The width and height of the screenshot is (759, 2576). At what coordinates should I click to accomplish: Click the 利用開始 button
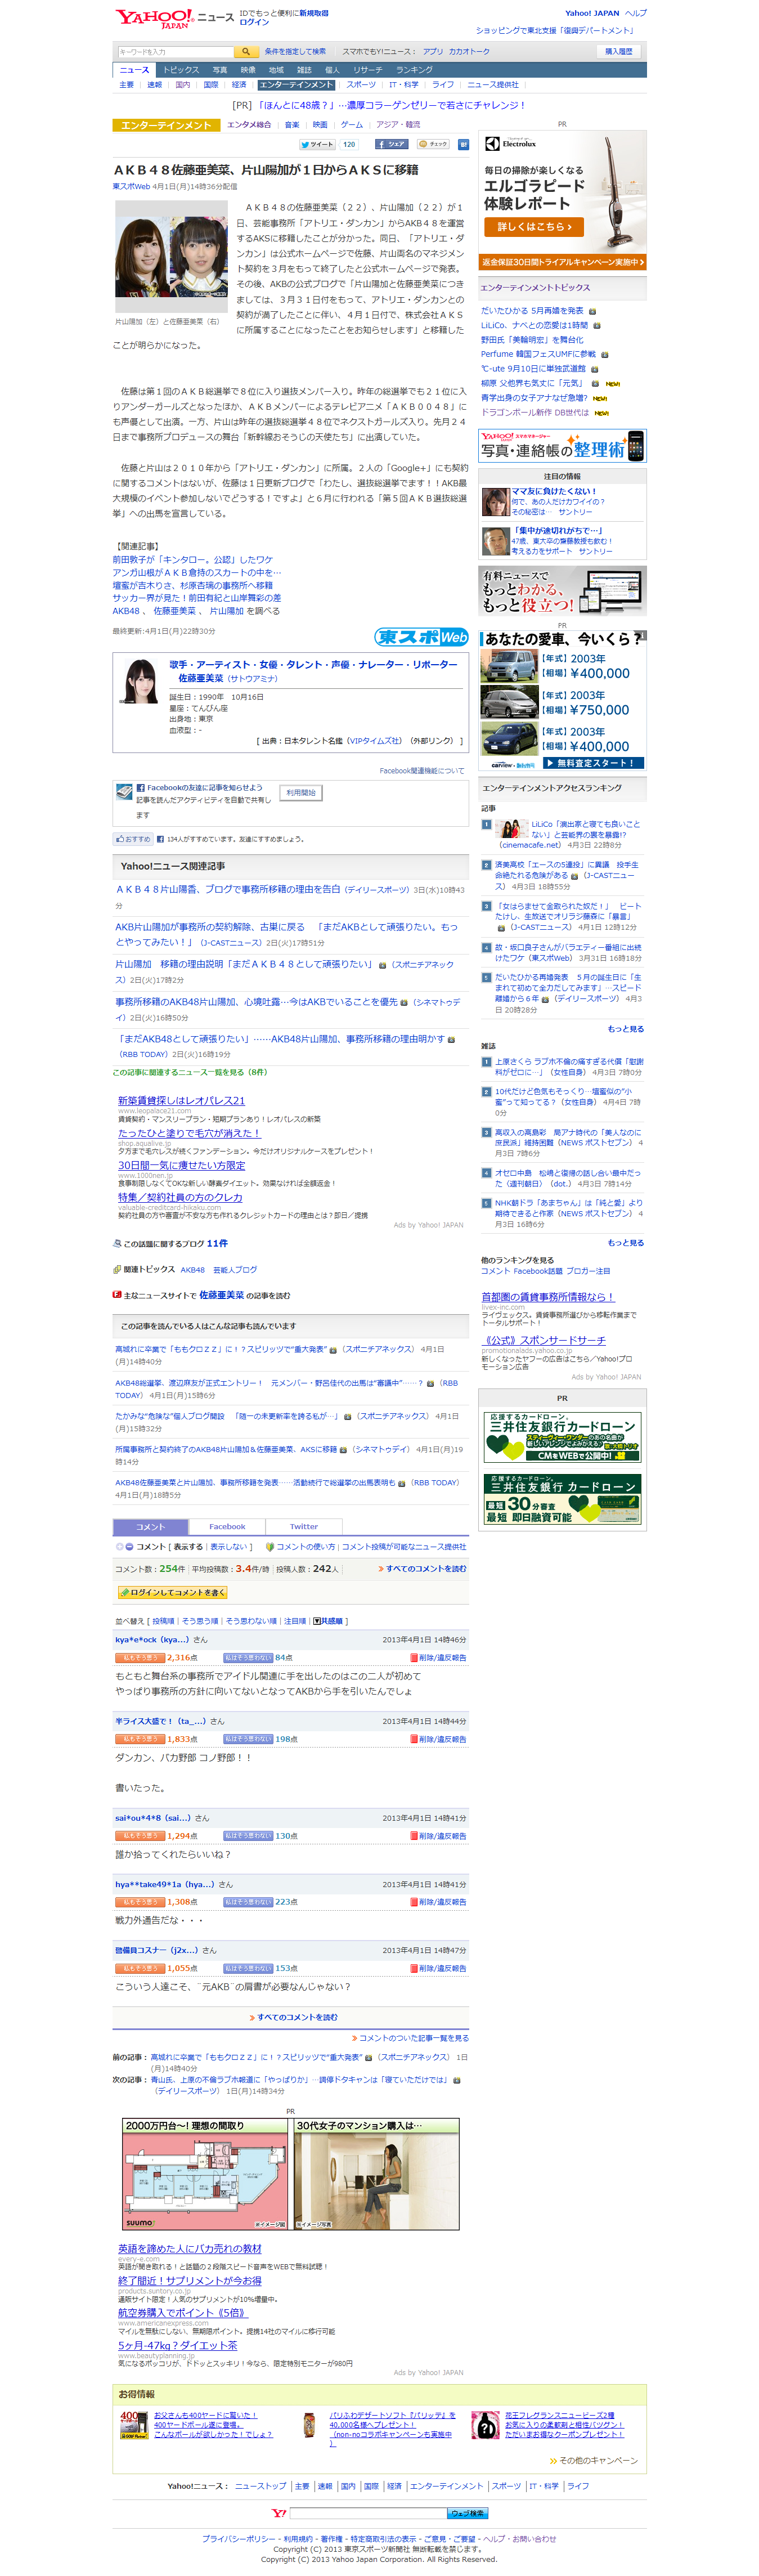coord(301,792)
